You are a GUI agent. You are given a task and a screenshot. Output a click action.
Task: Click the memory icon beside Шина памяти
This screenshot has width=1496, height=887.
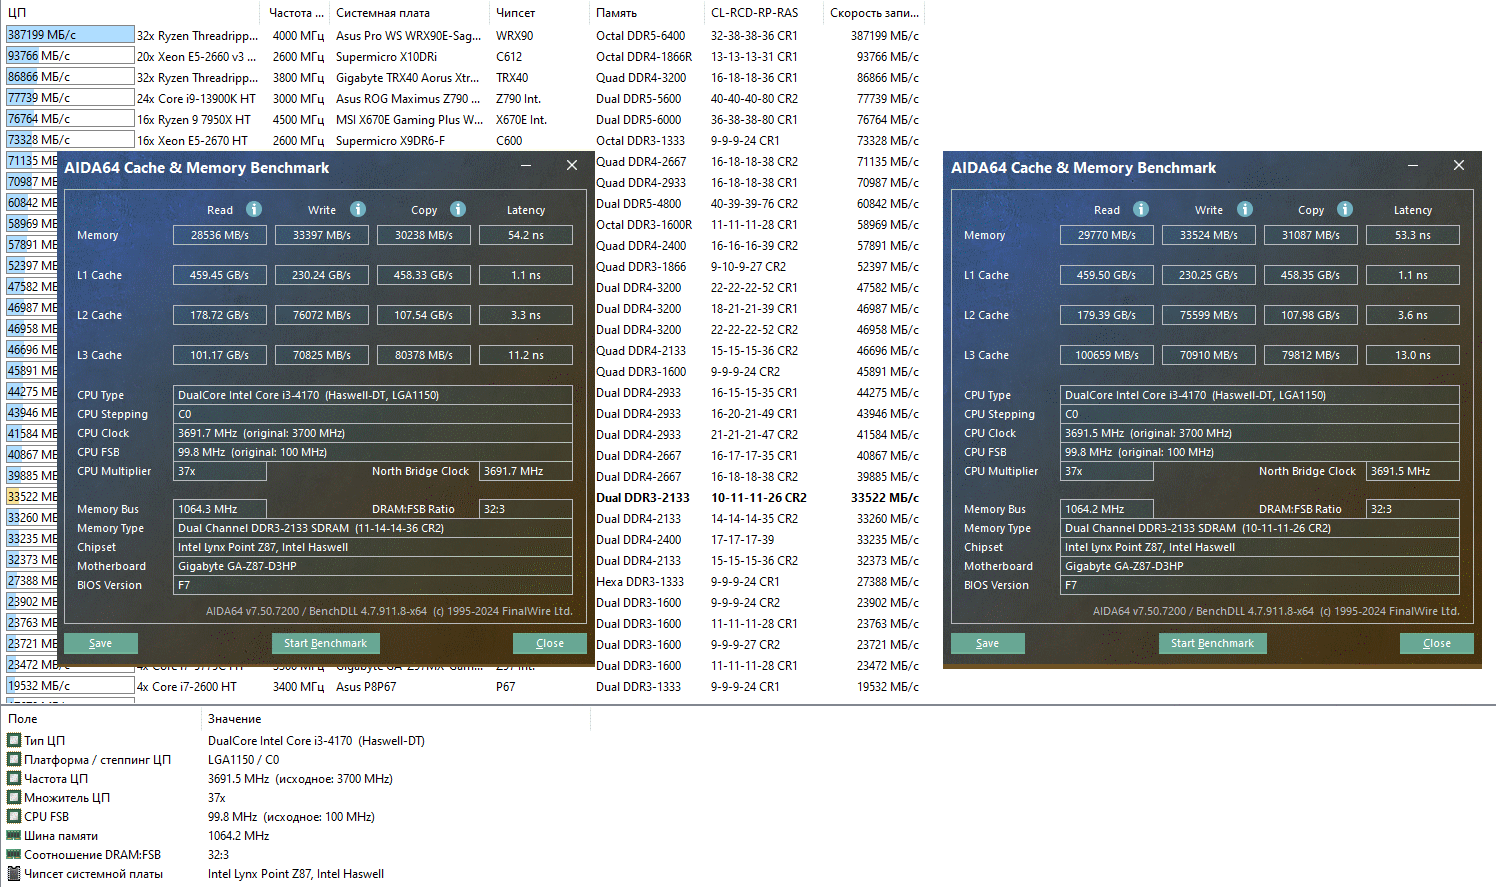pyautogui.click(x=14, y=835)
